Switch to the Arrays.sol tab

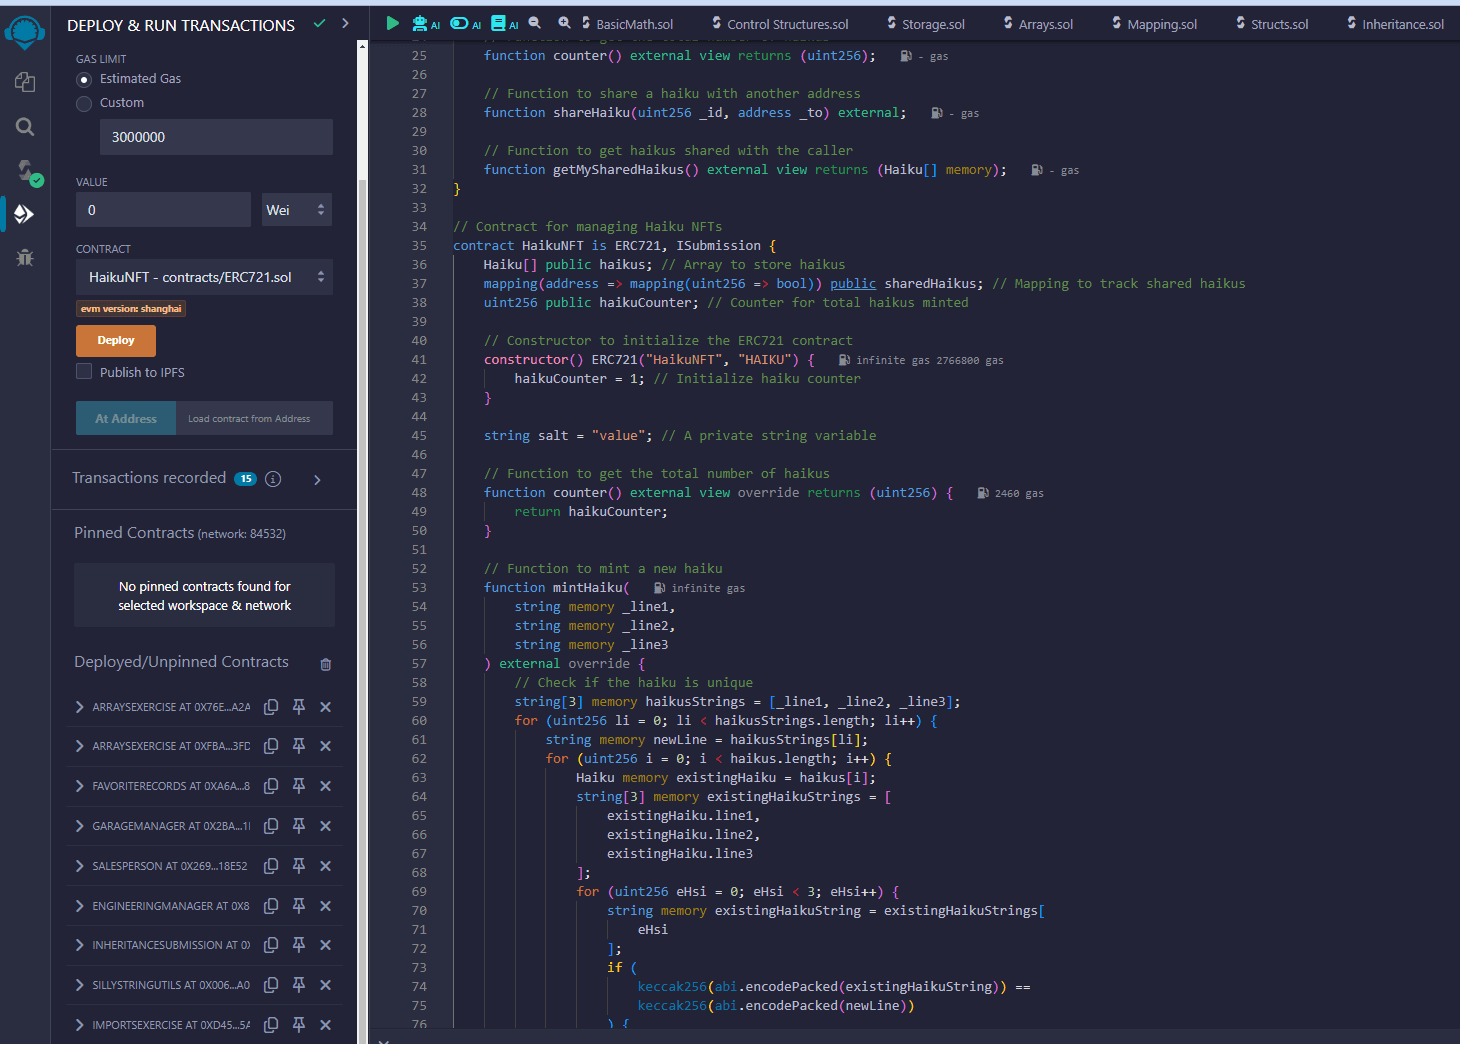(x=1038, y=24)
